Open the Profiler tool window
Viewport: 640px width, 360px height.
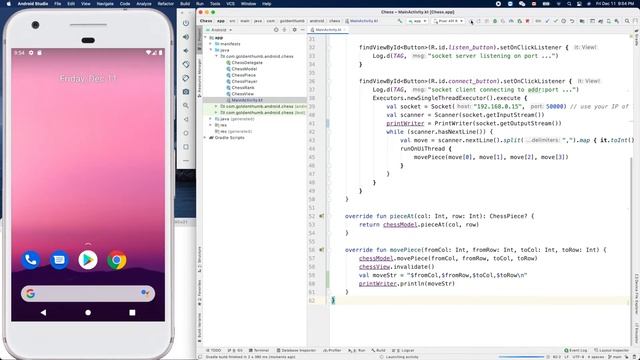pyautogui.click(x=332, y=350)
